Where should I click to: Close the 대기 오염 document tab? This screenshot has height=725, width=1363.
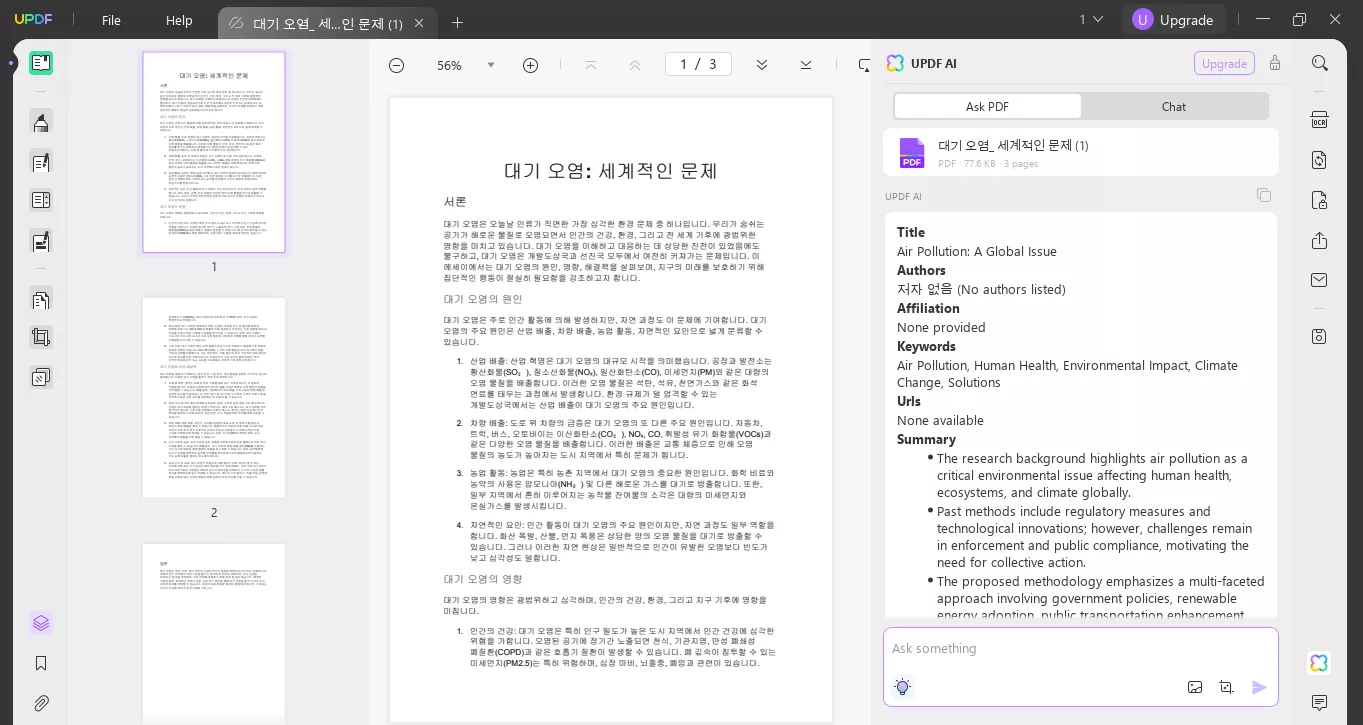419,23
